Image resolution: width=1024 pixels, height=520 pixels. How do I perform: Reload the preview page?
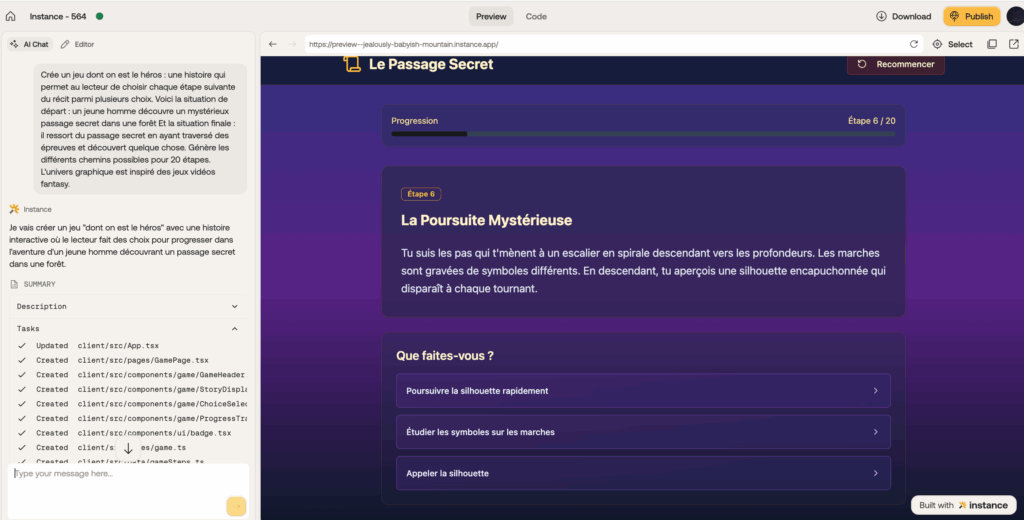pos(913,44)
